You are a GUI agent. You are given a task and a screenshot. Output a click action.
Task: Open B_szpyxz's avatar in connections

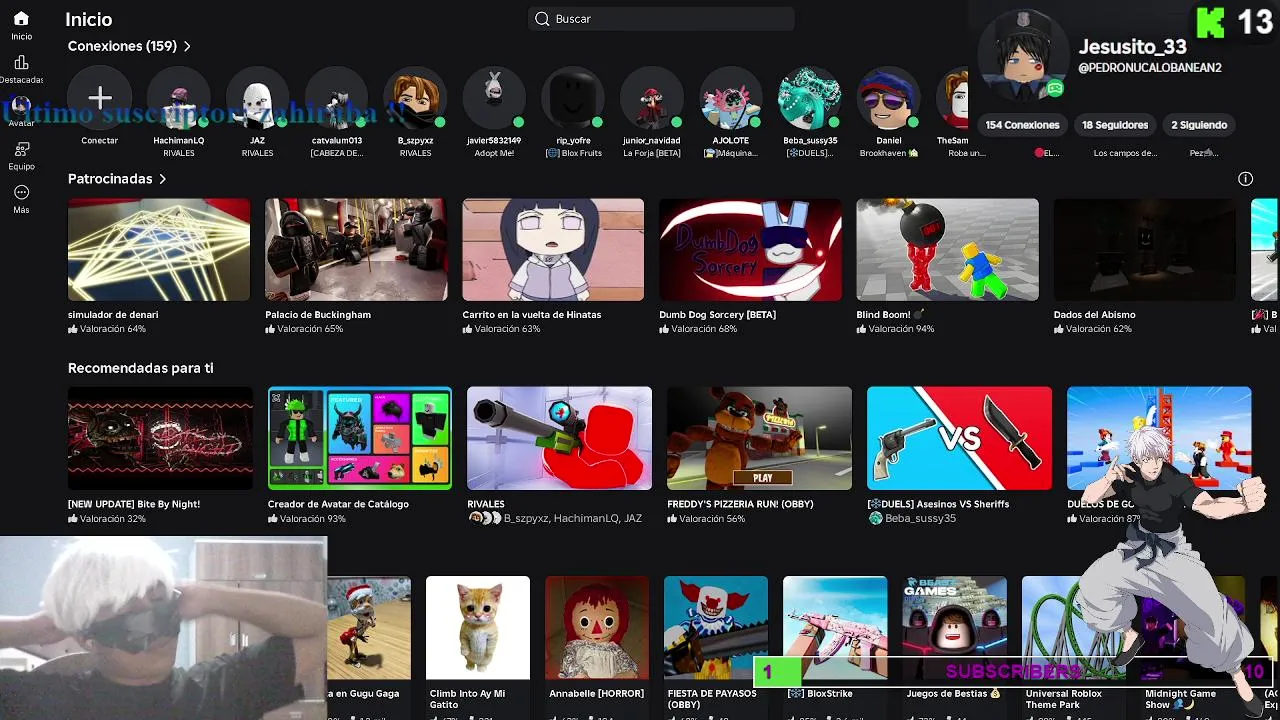click(x=415, y=98)
